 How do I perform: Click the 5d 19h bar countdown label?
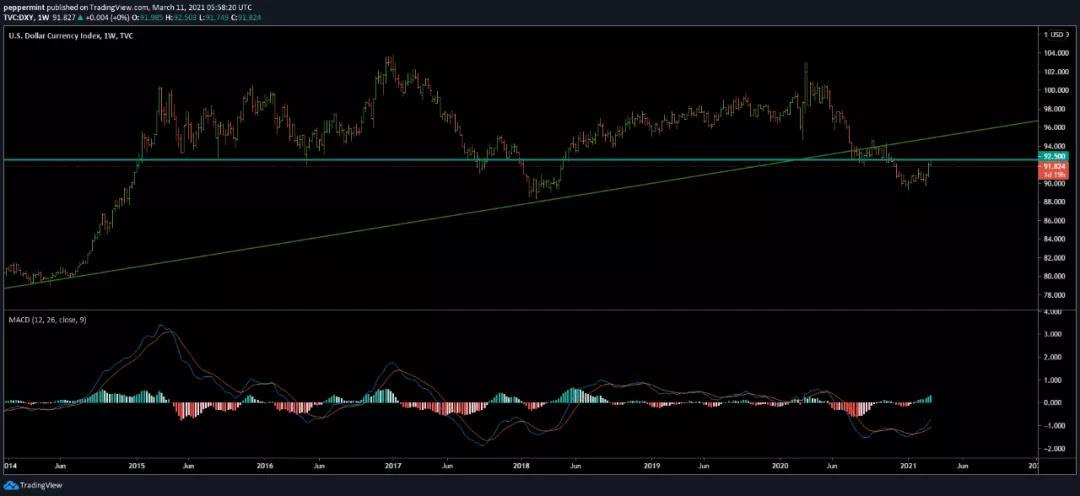[x=1054, y=174]
